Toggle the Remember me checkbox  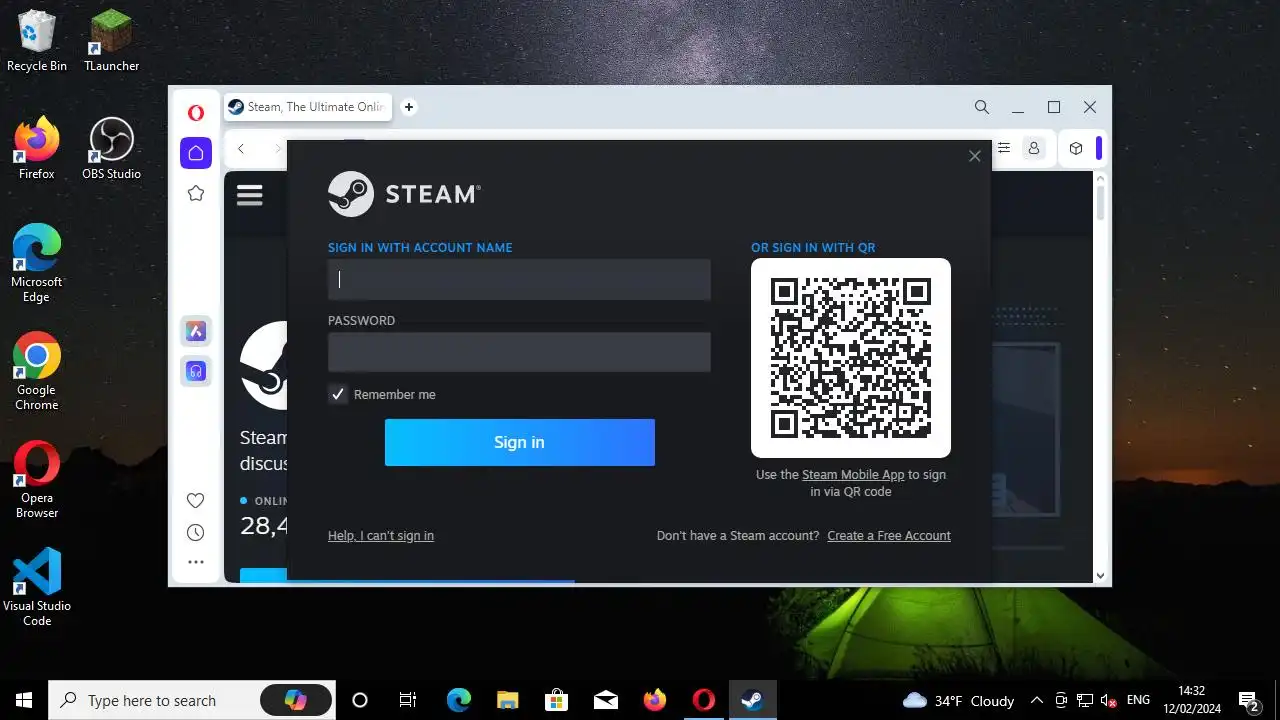pyautogui.click(x=338, y=394)
